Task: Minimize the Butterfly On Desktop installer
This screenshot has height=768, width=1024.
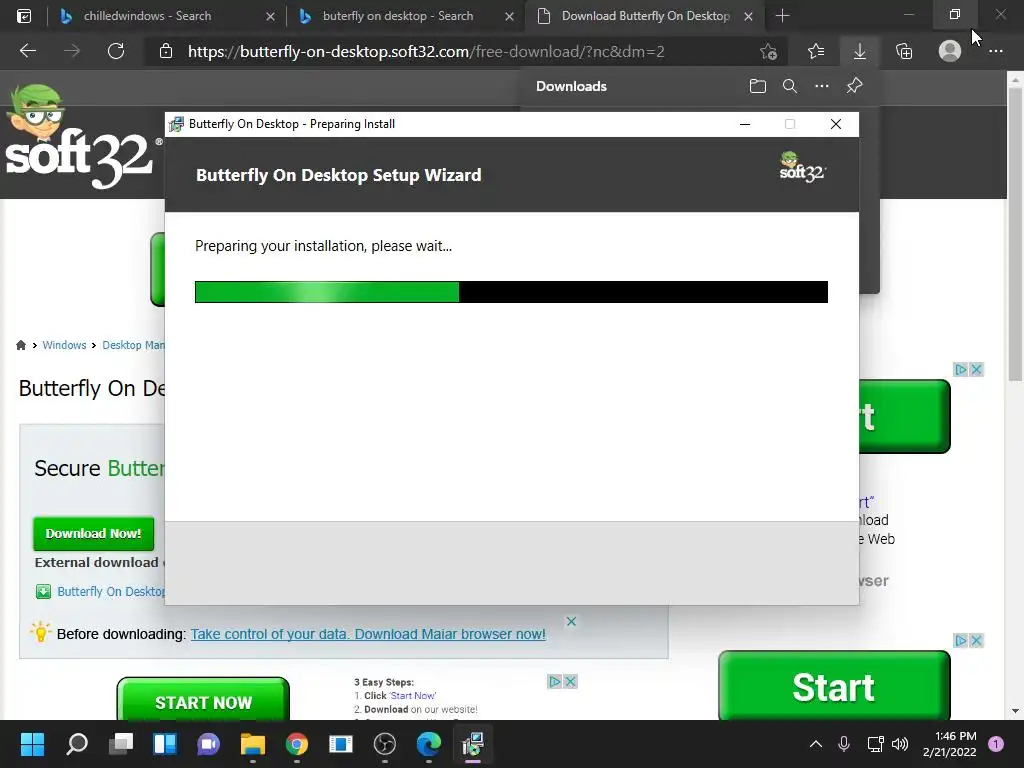Action: click(x=744, y=124)
